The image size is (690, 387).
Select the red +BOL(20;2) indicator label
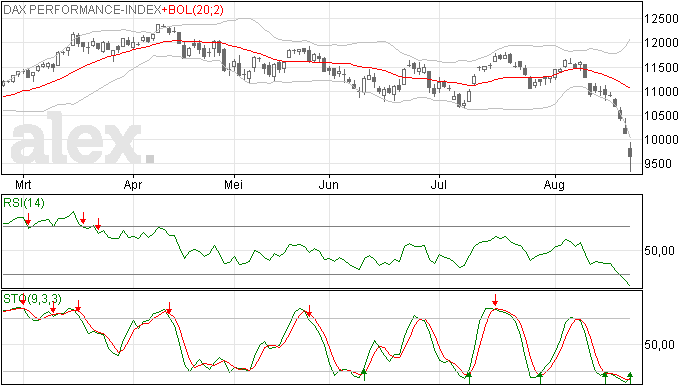[x=193, y=10]
